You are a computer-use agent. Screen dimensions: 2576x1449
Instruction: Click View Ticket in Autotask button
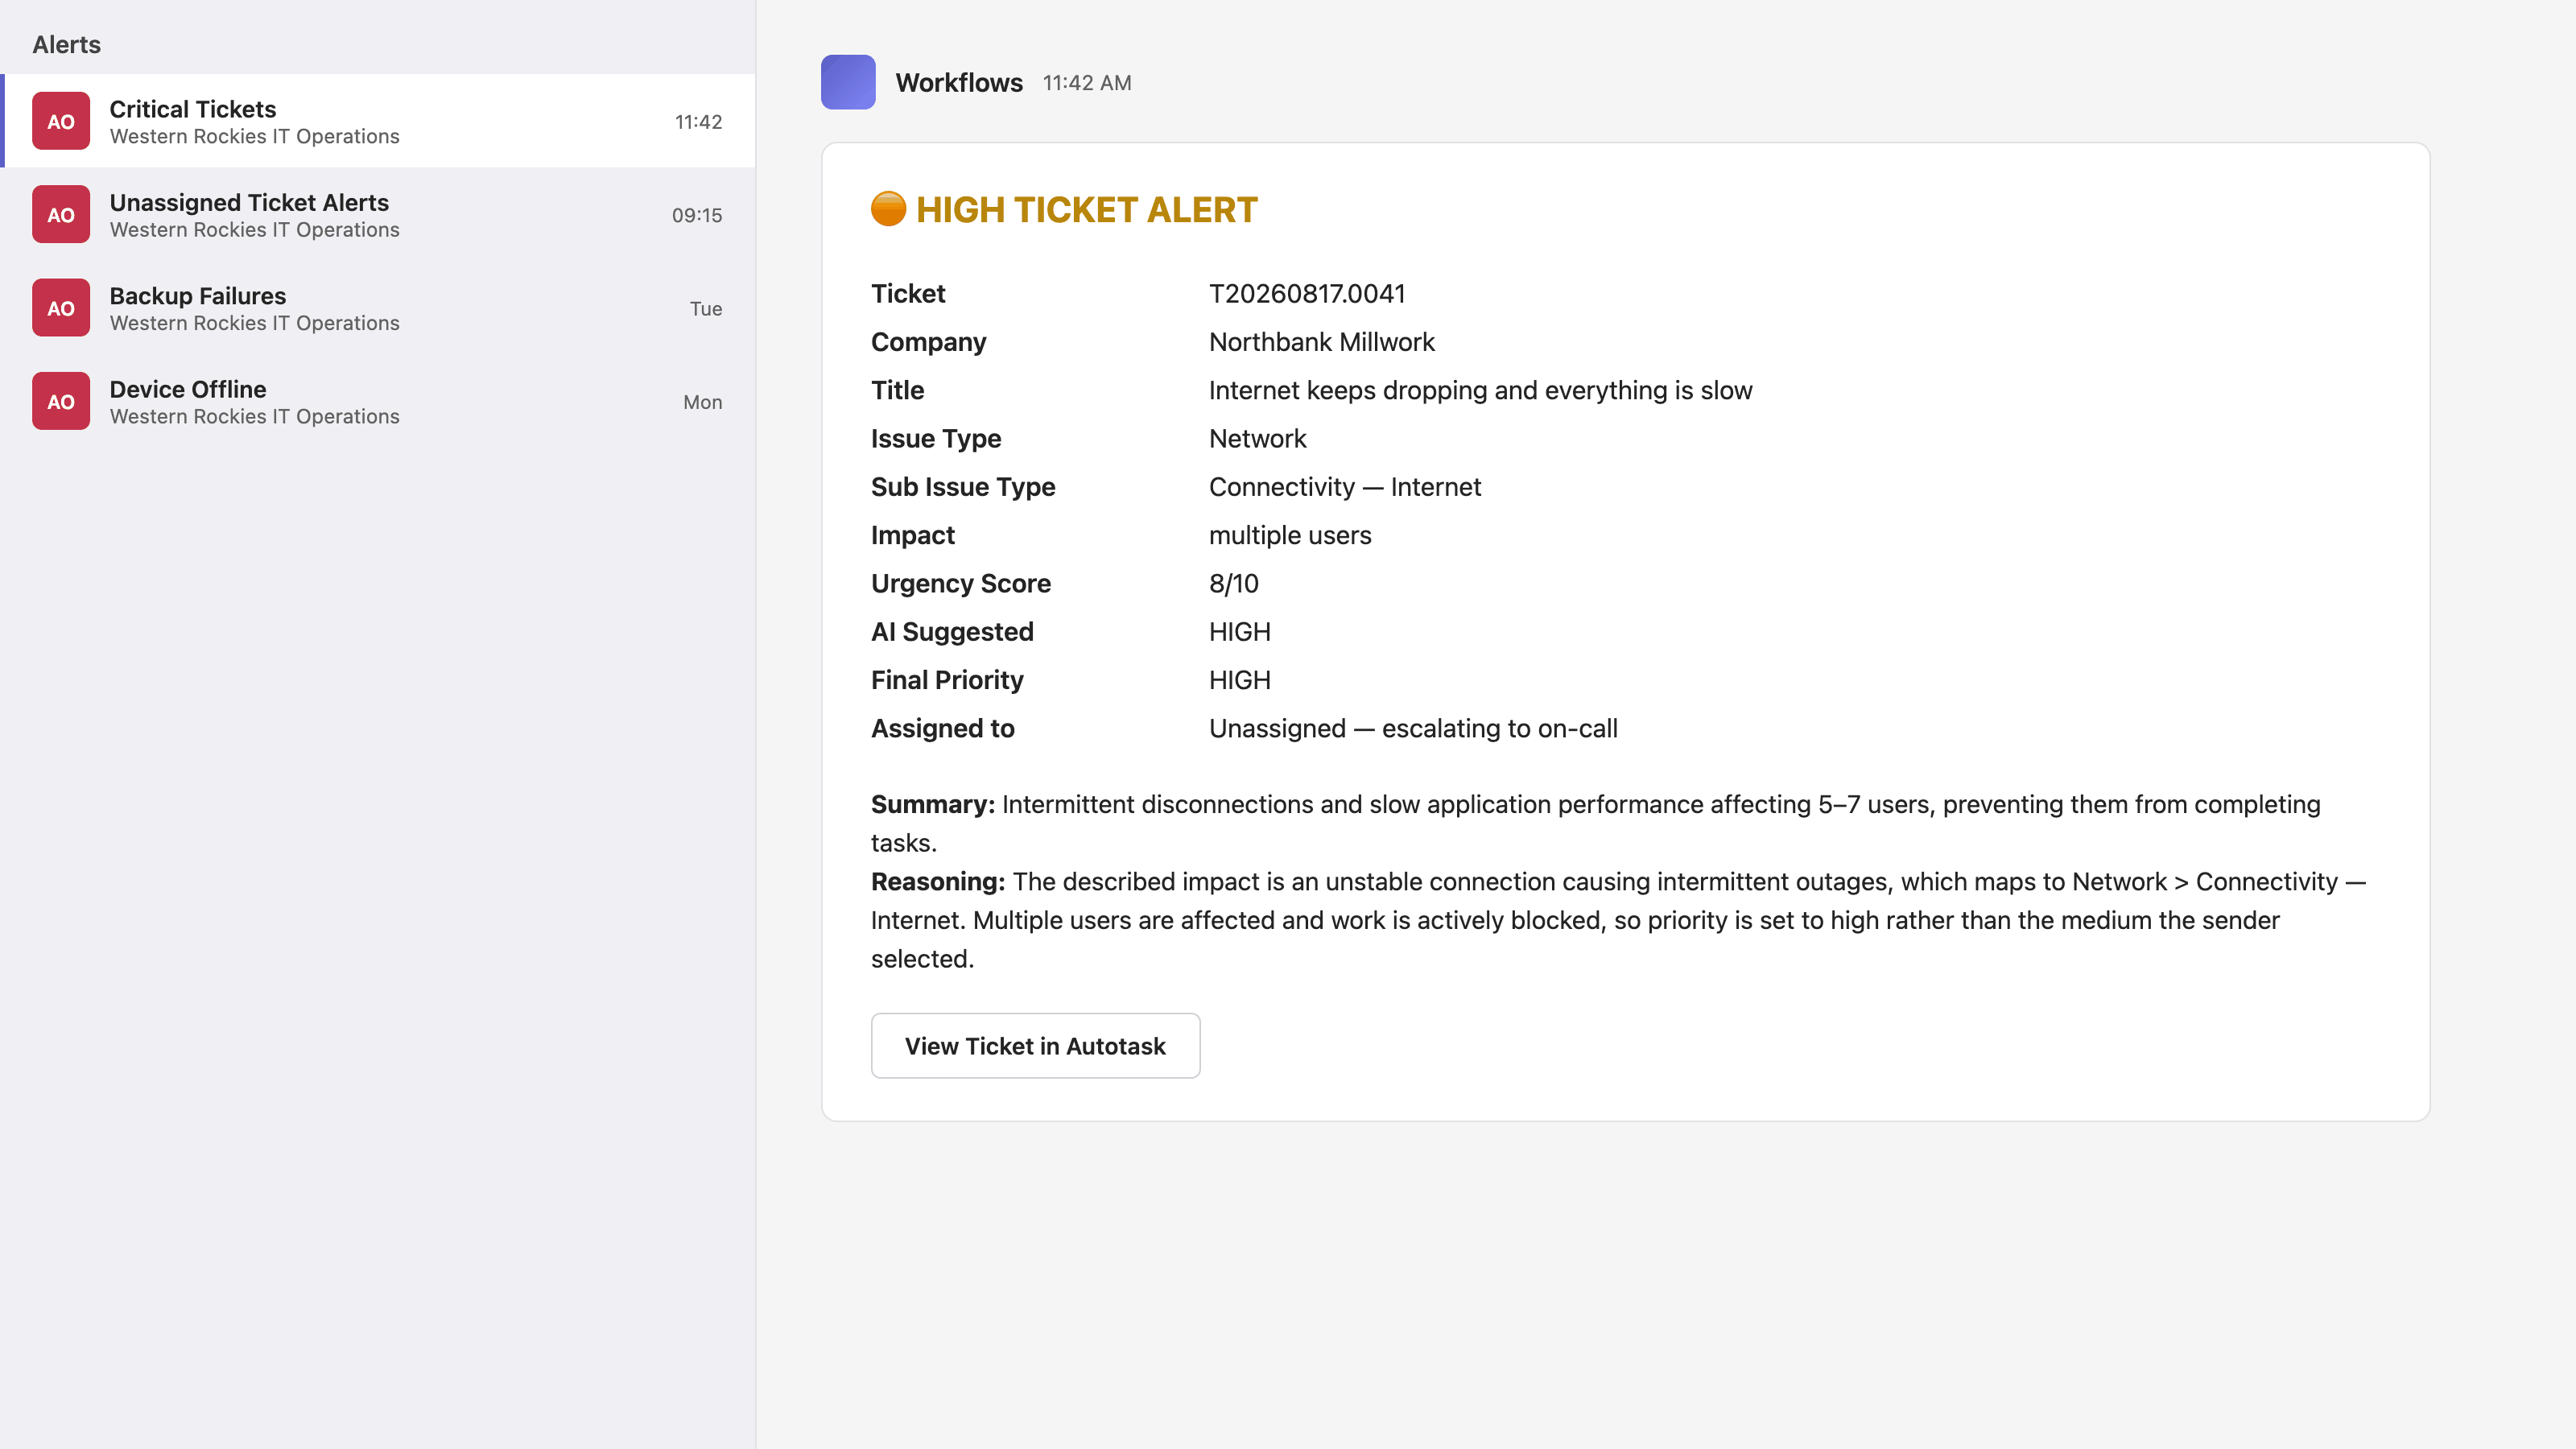tap(1035, 1046)
